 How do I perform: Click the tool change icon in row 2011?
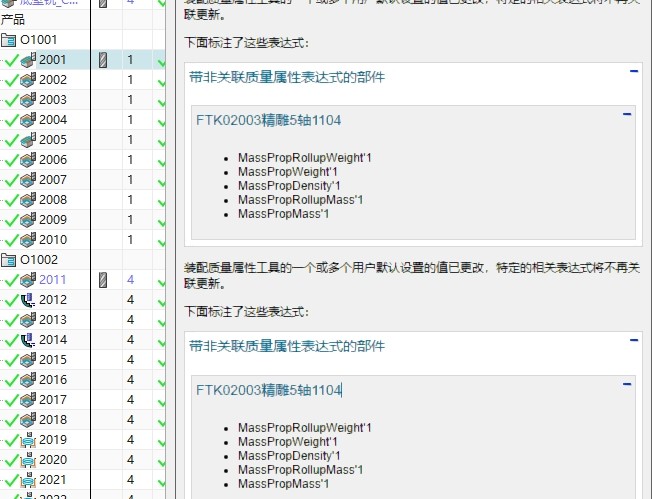coord(103,280)
